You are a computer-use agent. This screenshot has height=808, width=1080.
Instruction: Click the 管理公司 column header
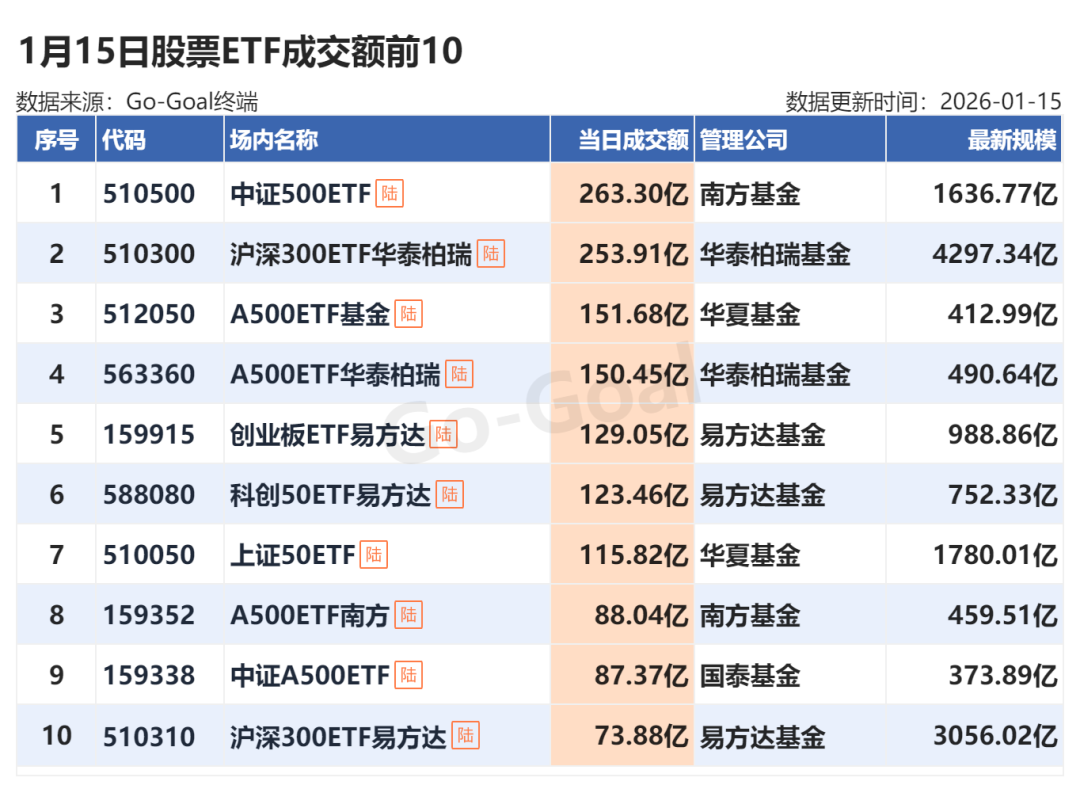(x=790, y=140)
